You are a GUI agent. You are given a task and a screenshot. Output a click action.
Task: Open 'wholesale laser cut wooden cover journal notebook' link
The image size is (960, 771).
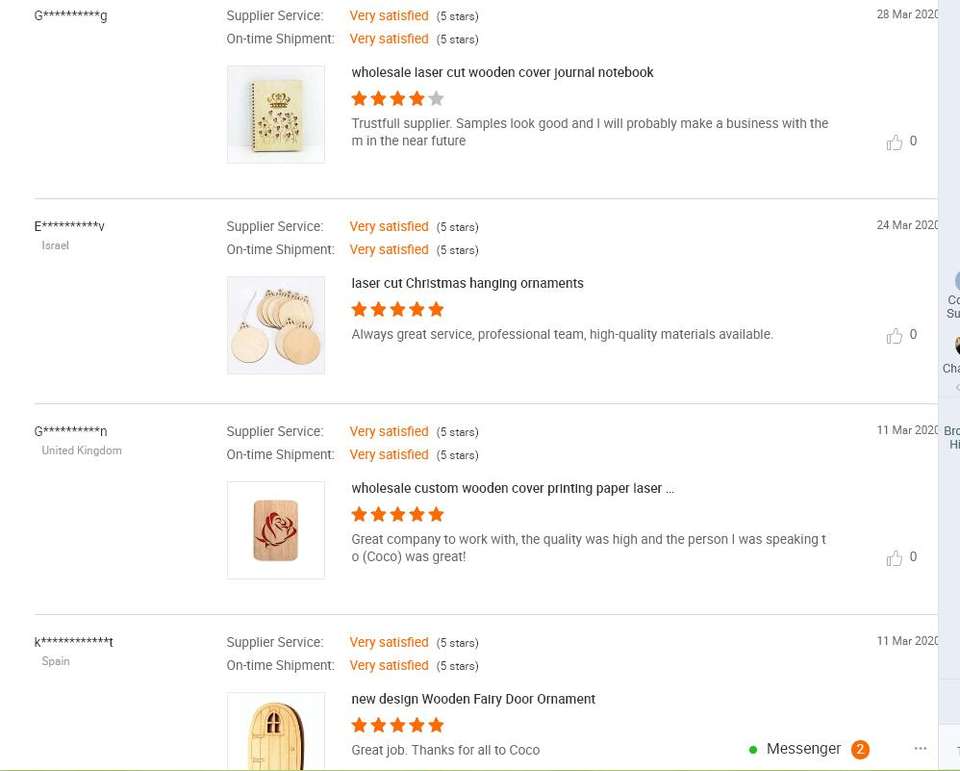[x=502, y=73]
